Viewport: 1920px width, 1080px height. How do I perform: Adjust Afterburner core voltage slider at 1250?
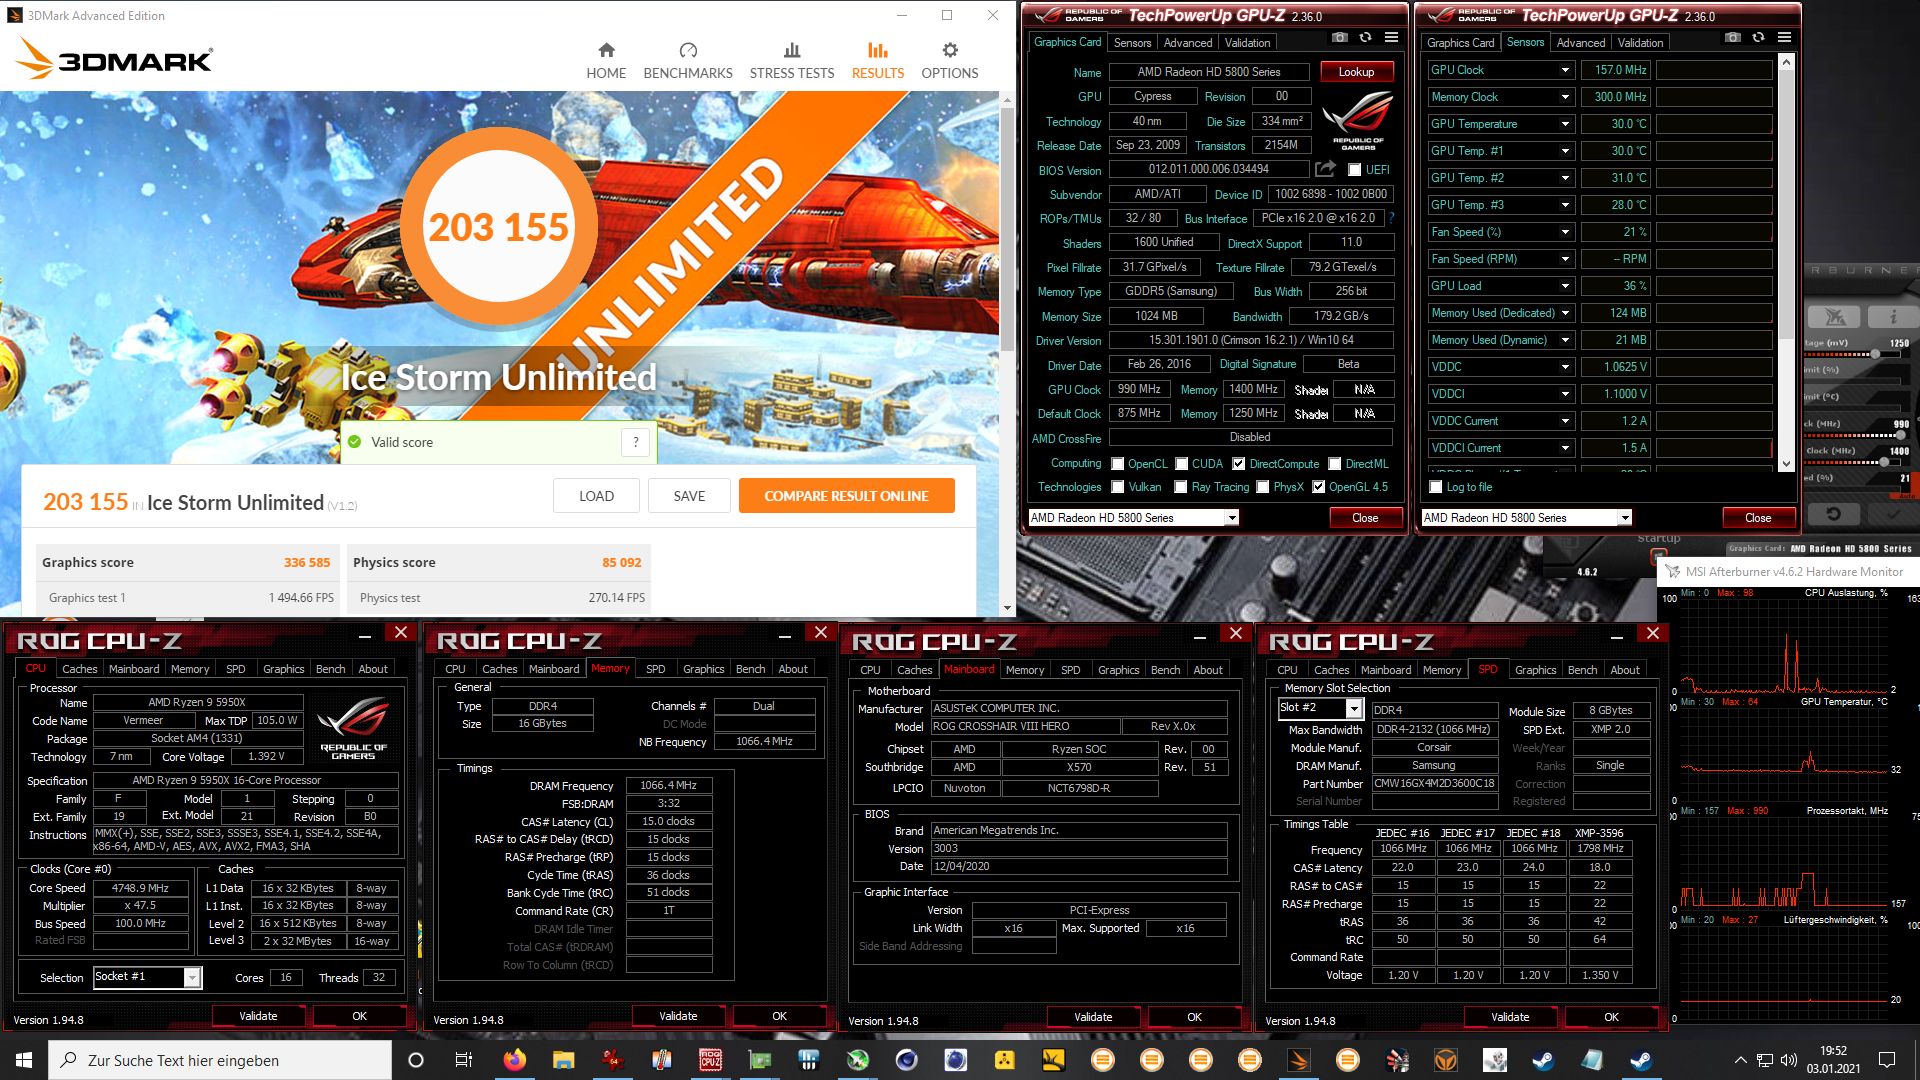tap(1876, 354)
